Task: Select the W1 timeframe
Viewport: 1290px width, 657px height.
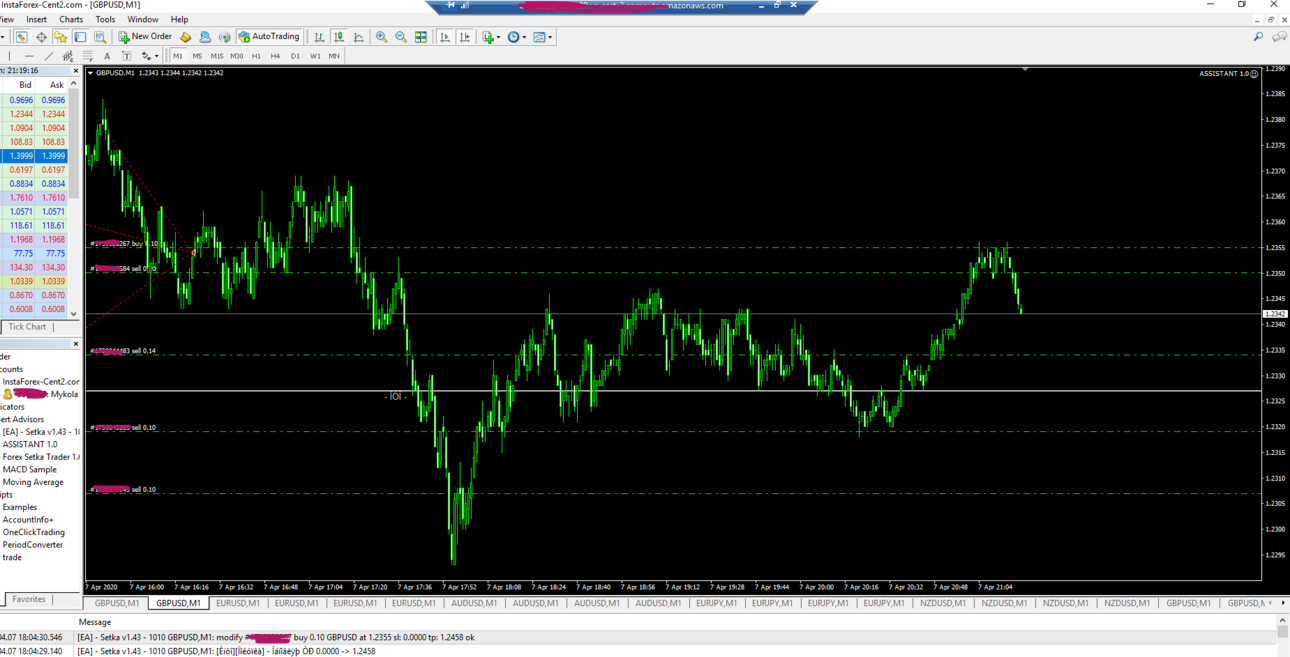Action: coord(315,56)
